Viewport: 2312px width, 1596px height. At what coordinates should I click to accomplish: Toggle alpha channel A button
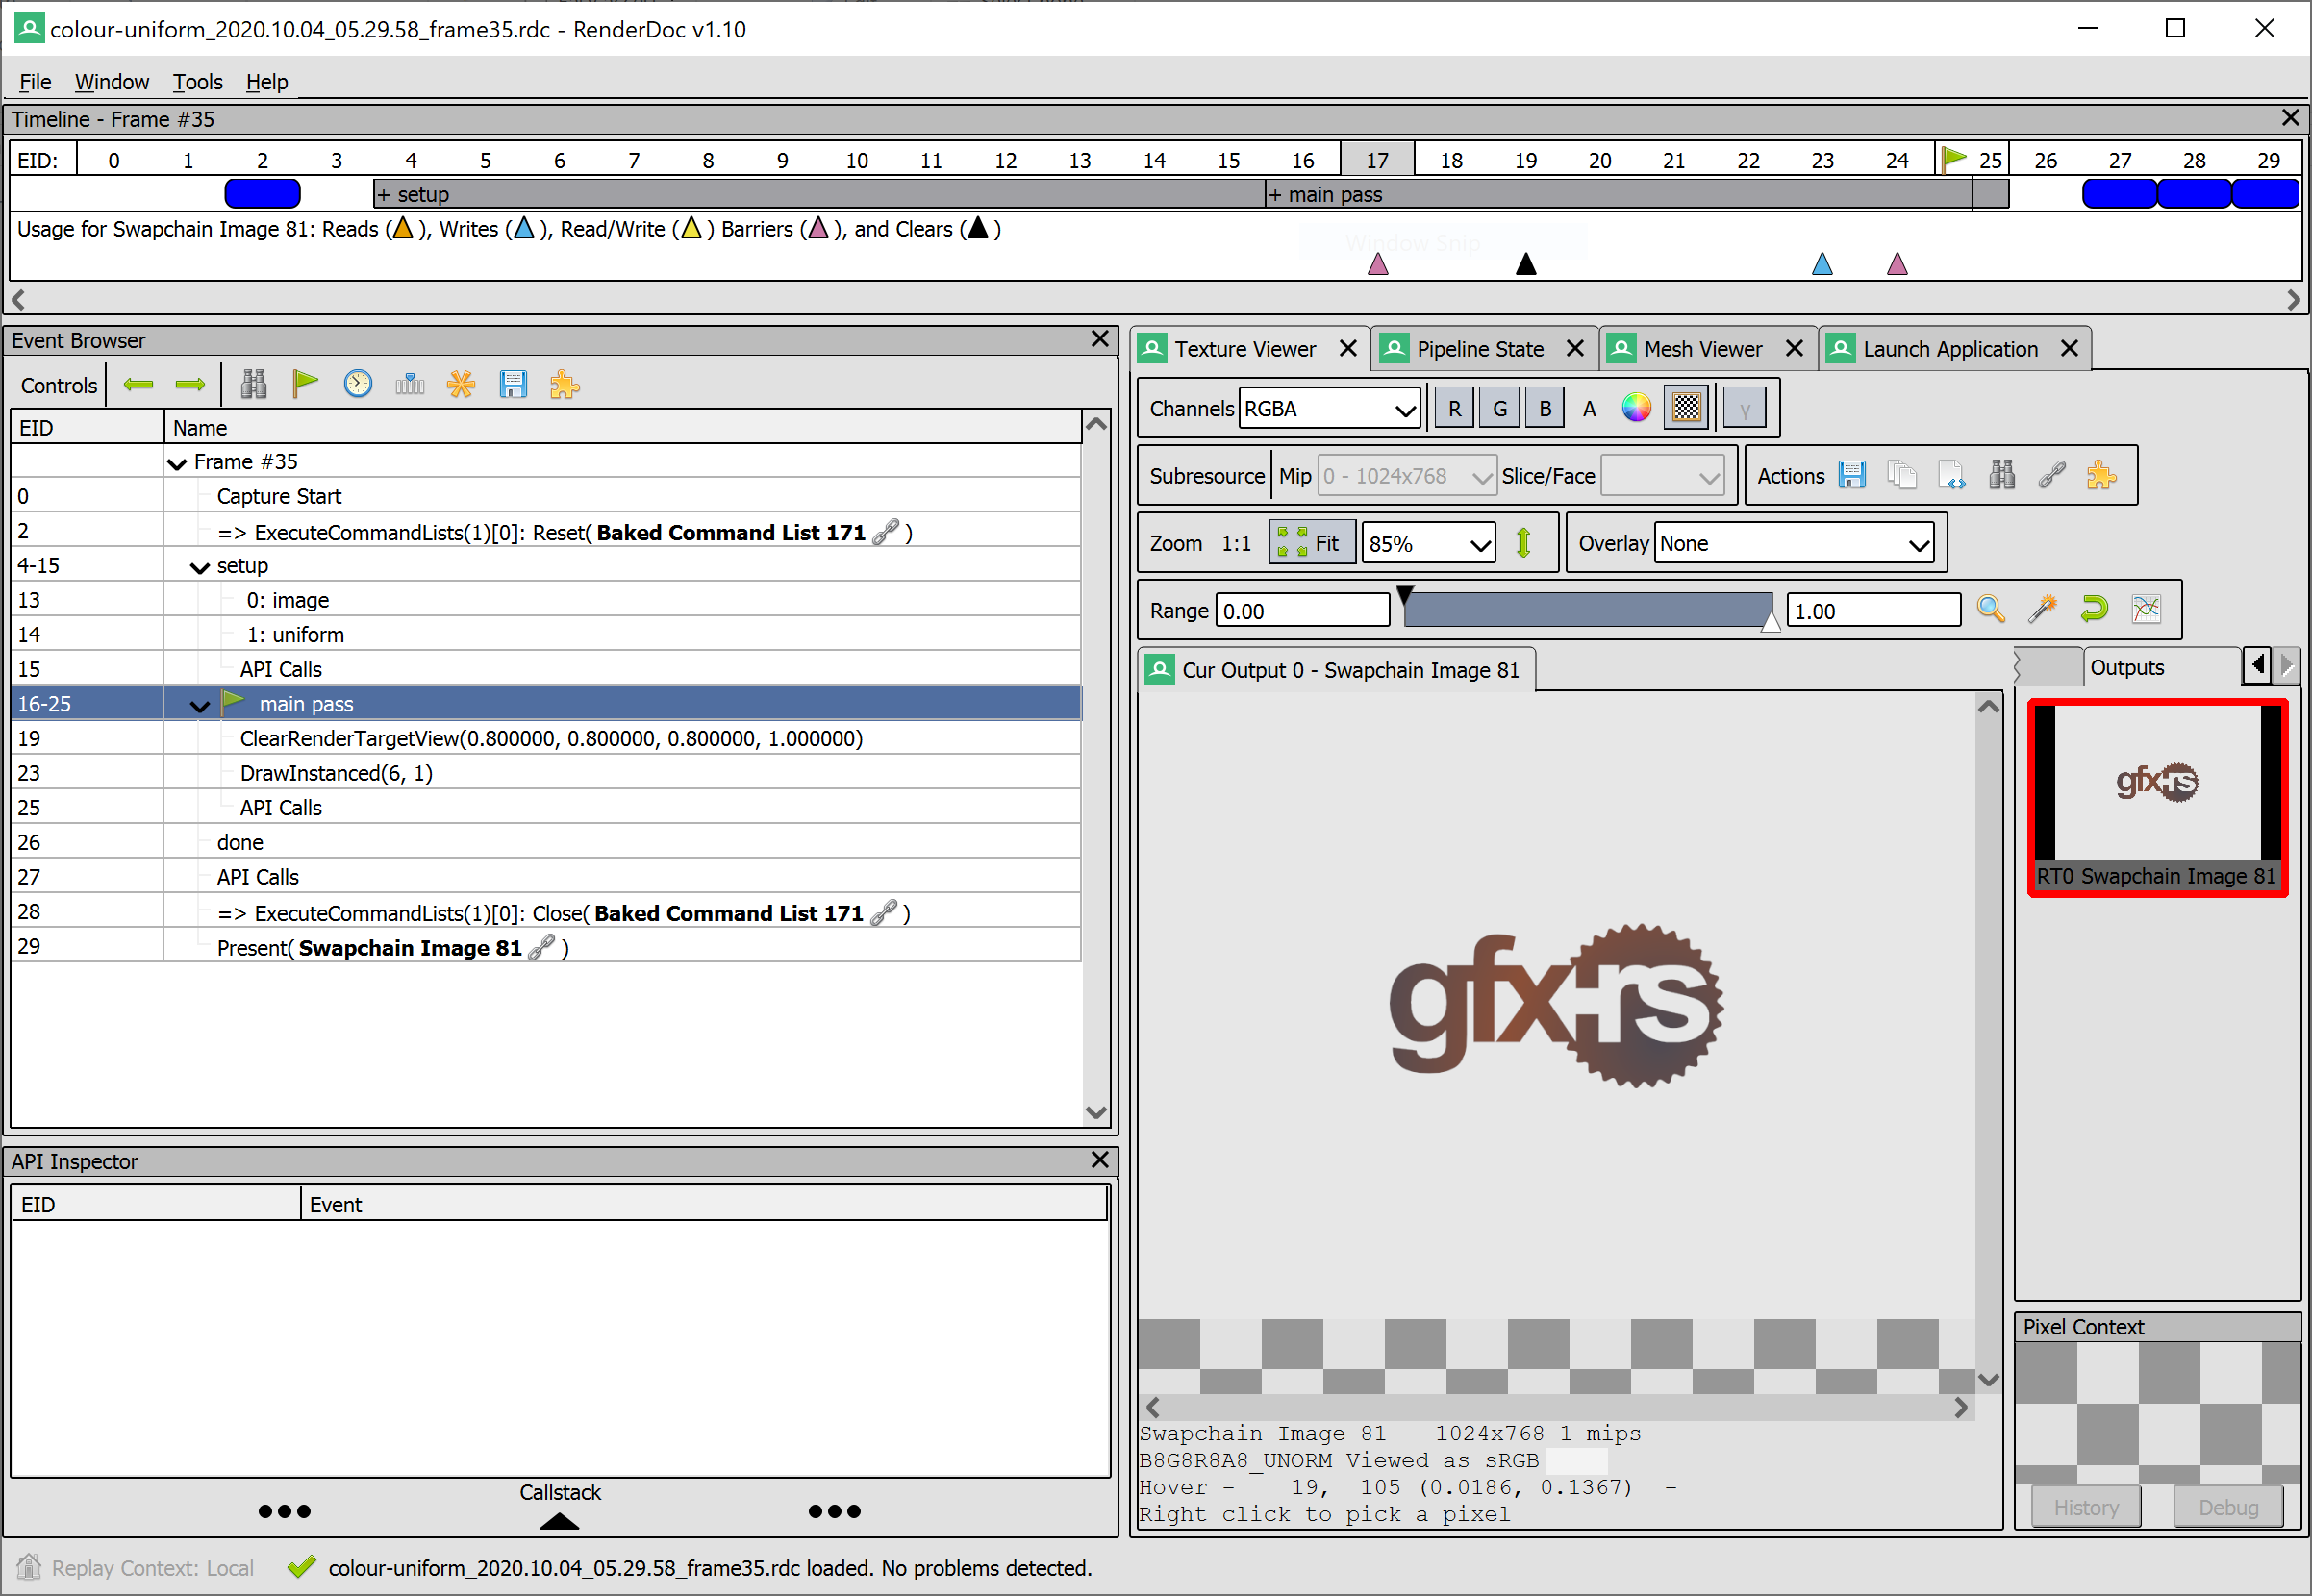click(x=1590, y=408)
